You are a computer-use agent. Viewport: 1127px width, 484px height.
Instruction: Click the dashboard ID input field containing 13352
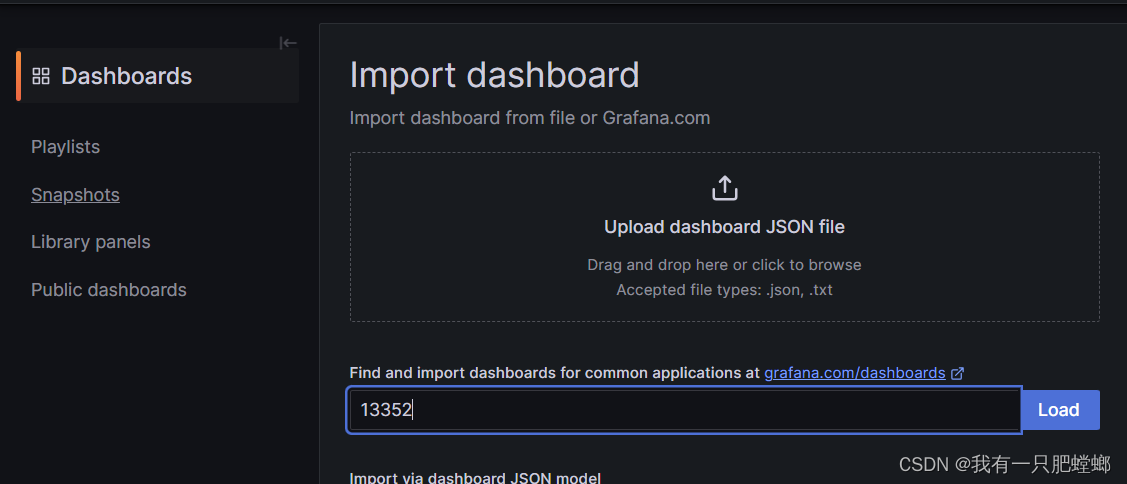684,410
